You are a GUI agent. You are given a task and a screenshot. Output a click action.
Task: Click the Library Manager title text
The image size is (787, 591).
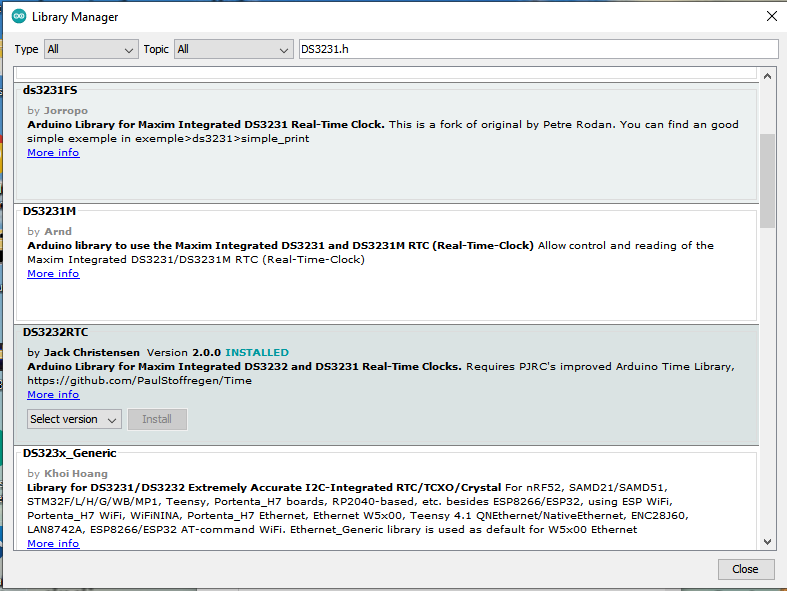[75, 17]
